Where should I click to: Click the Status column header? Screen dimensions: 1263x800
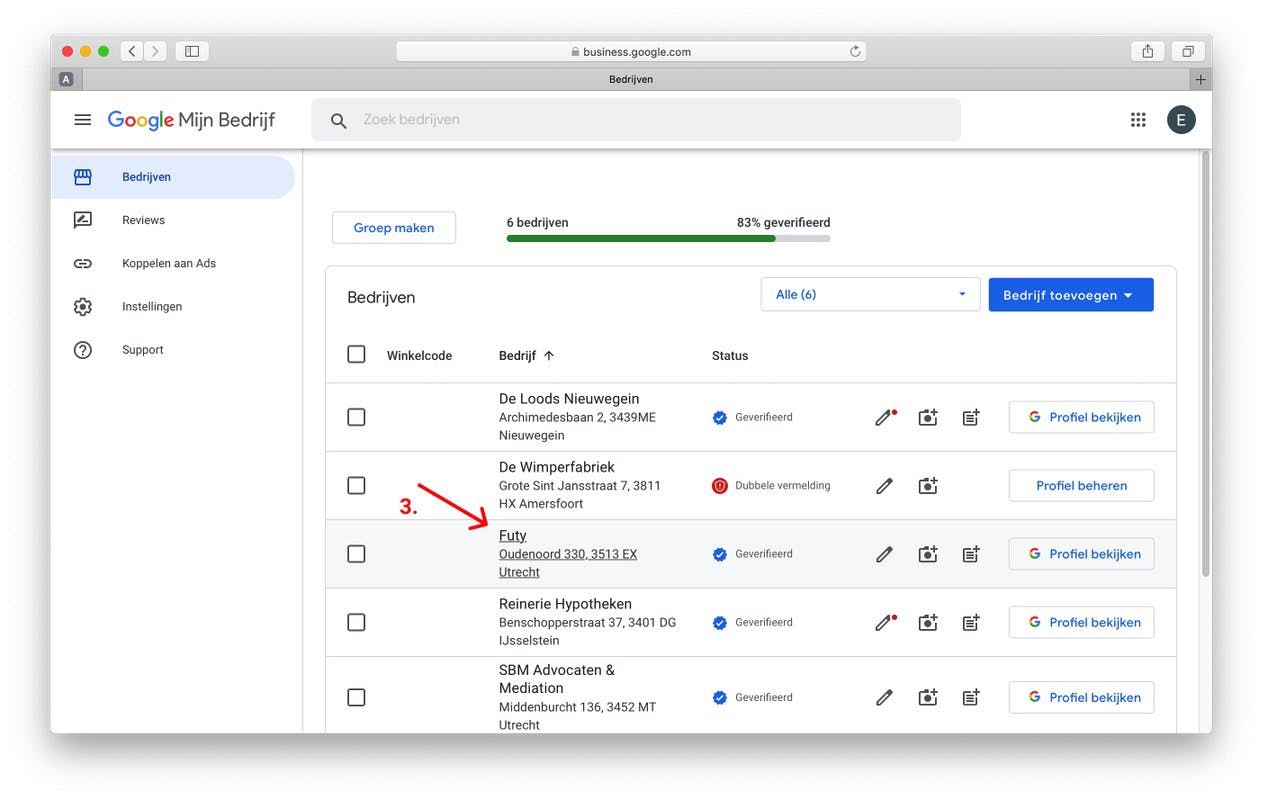730,356
